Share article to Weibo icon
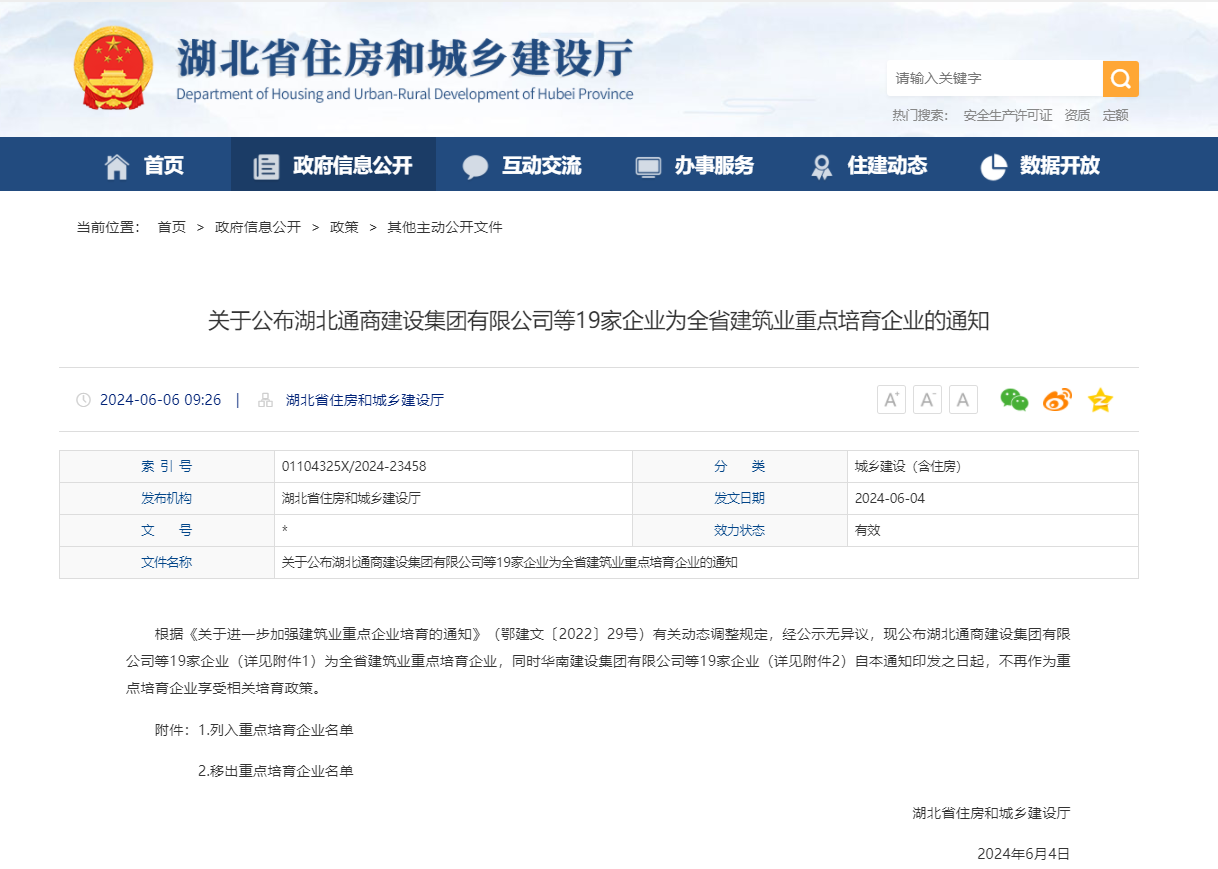 (x=1057, y=400)
